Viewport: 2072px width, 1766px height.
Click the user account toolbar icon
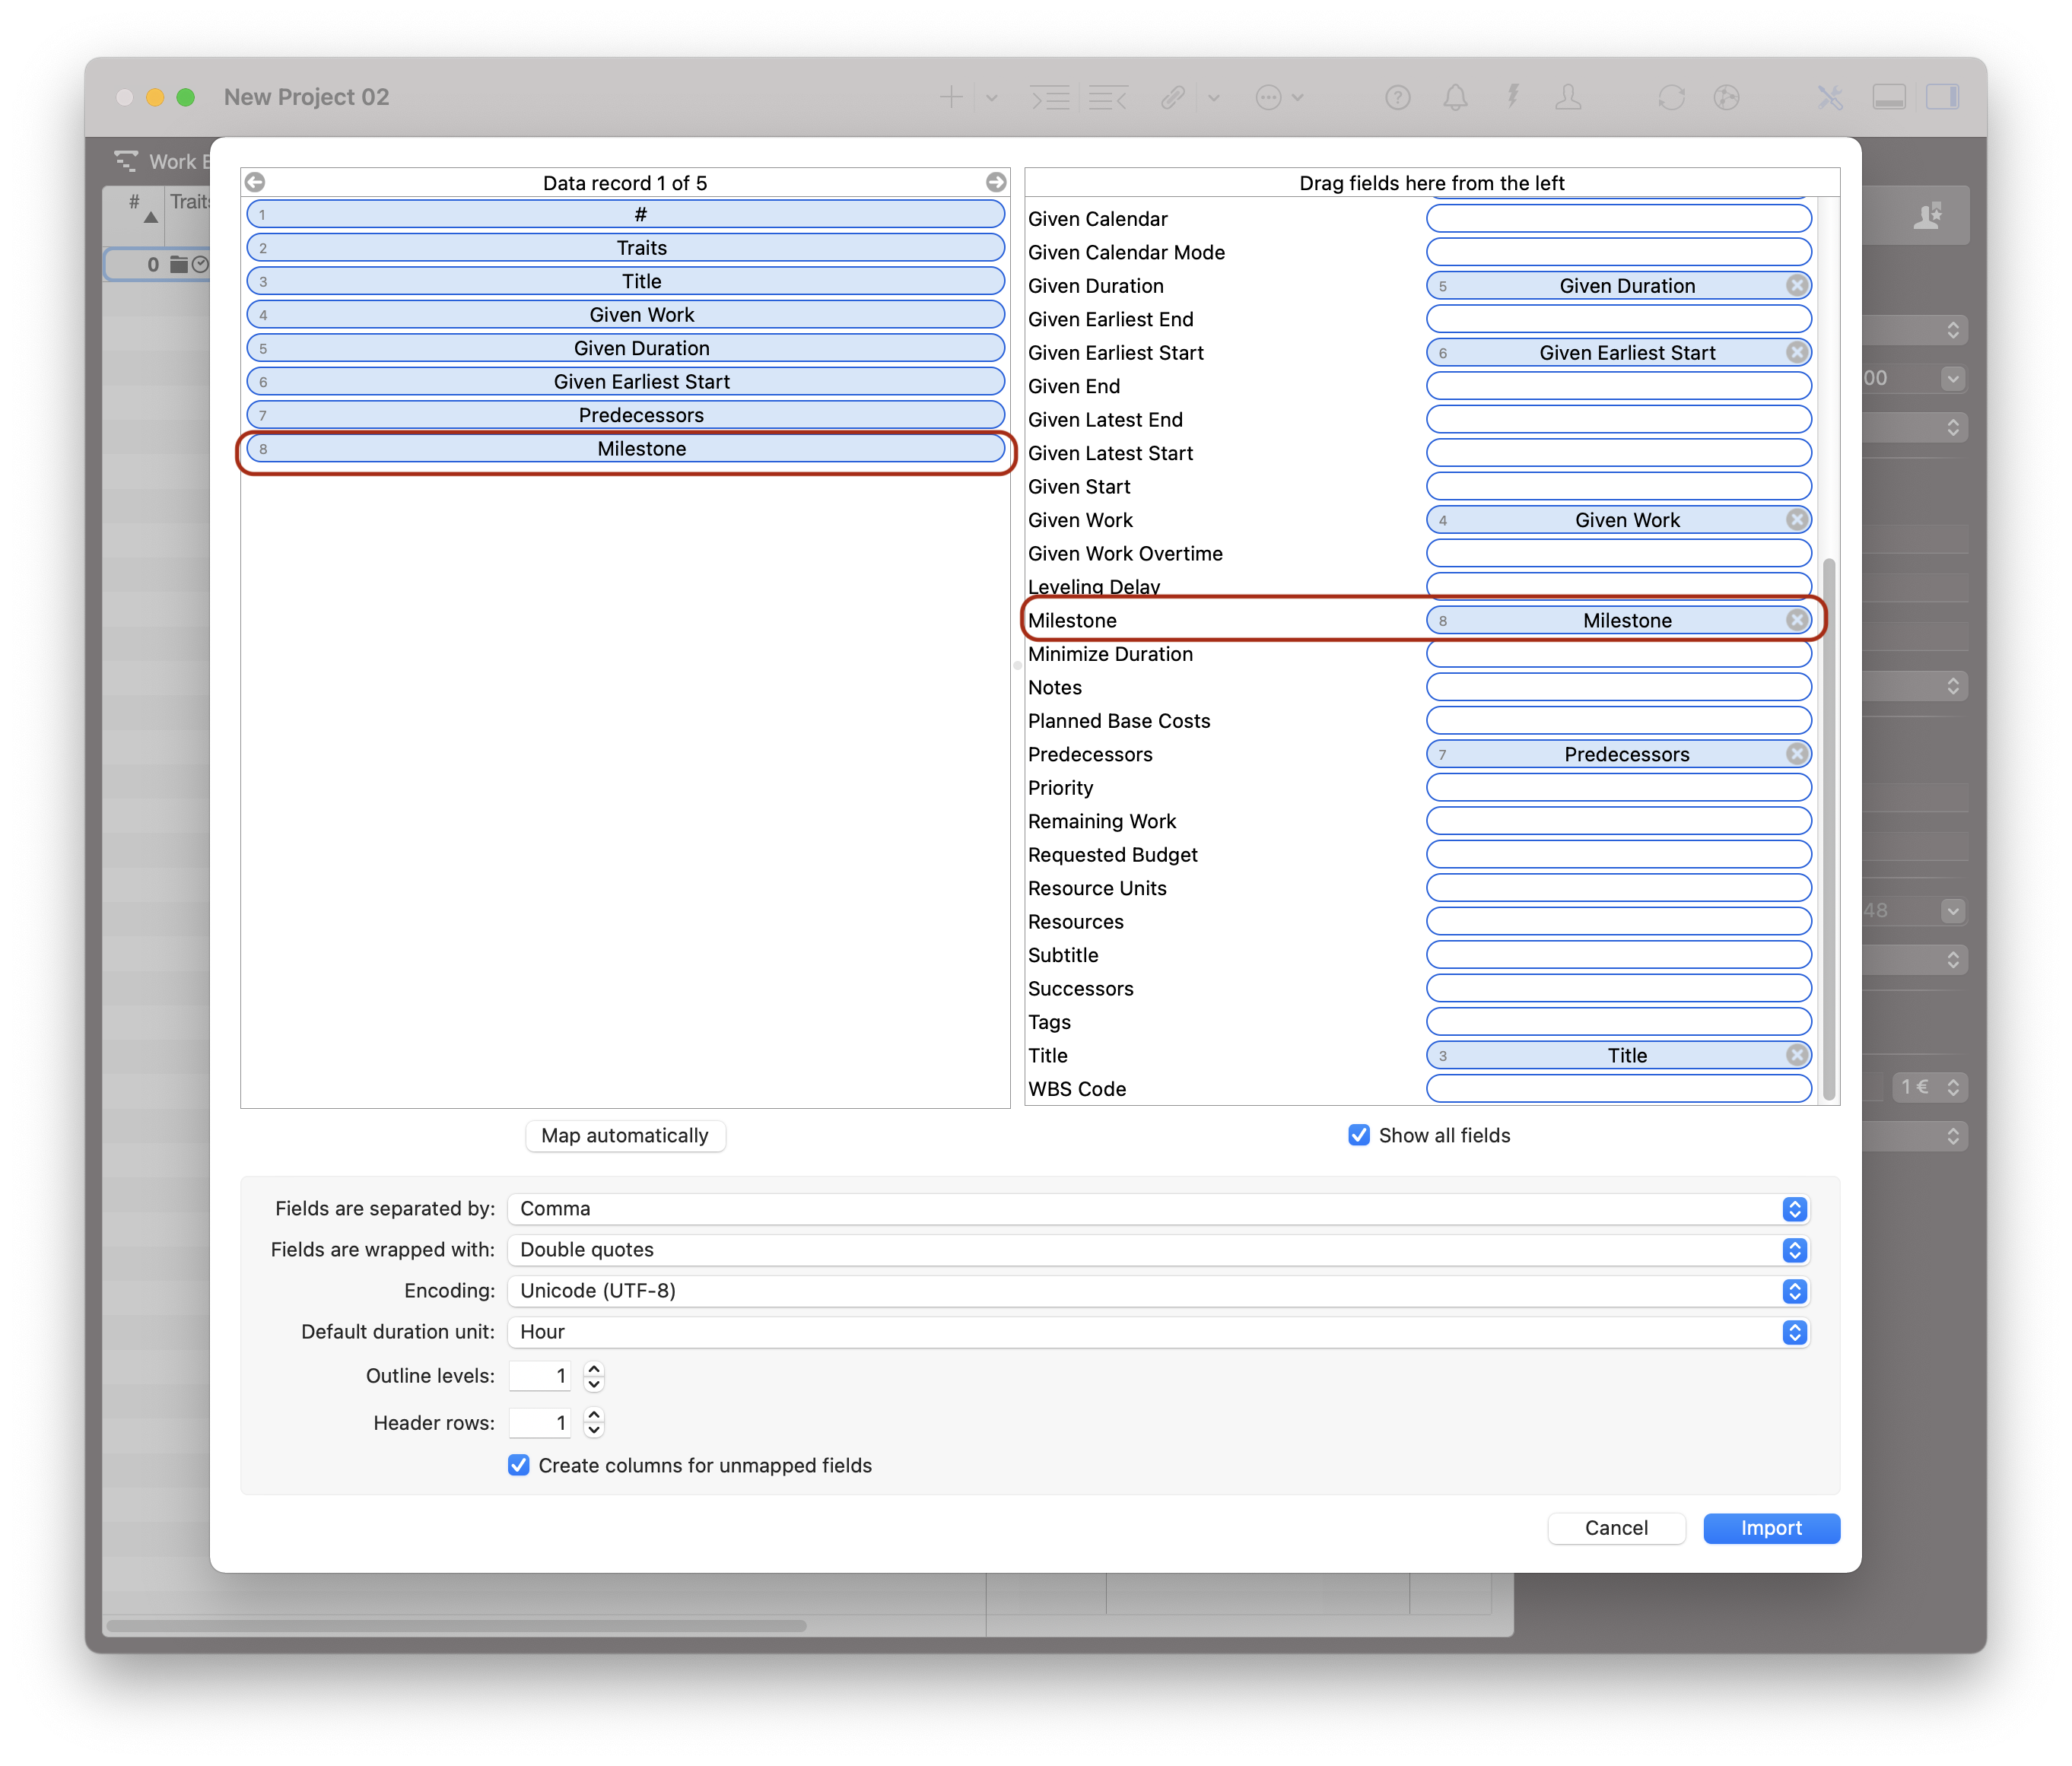(x=1568, y=97)
